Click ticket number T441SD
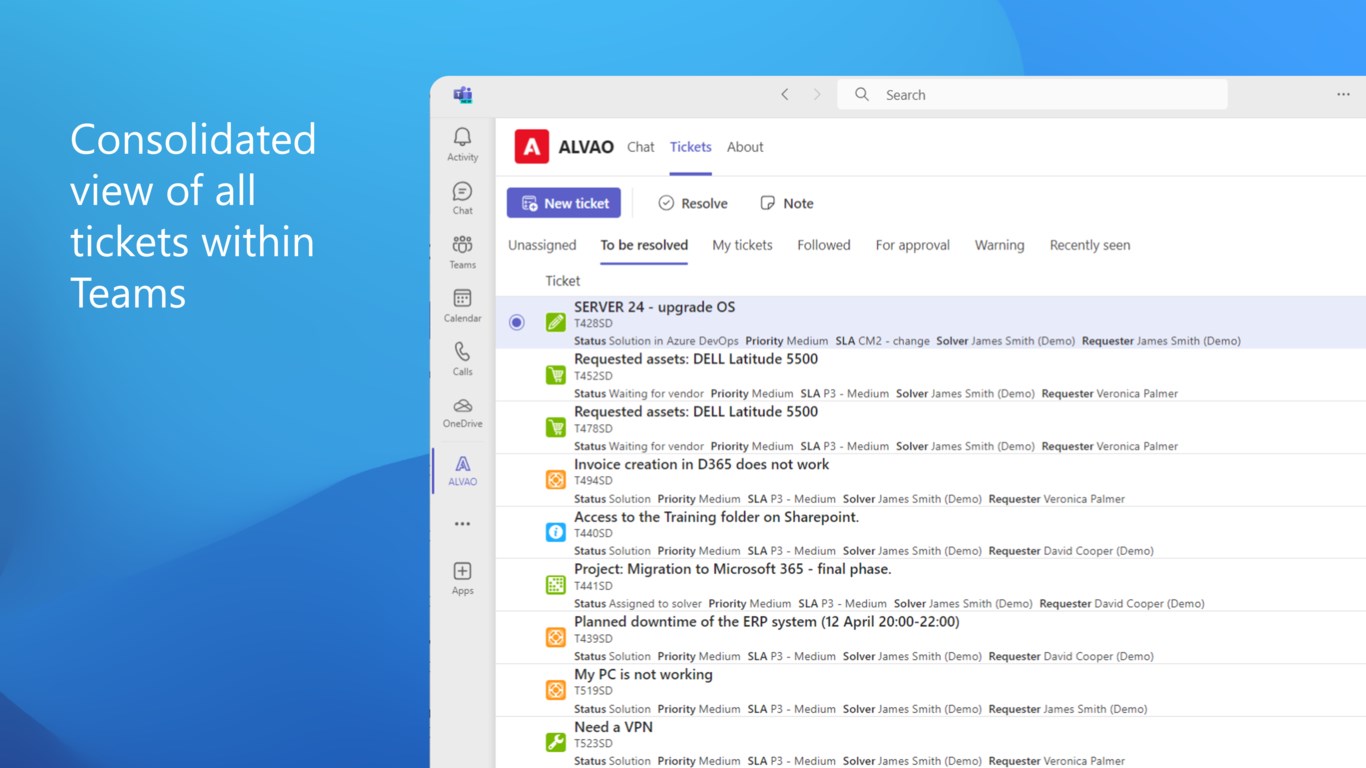The width and height of the screenshot is (1366, 768). click(x=593, y=586)
